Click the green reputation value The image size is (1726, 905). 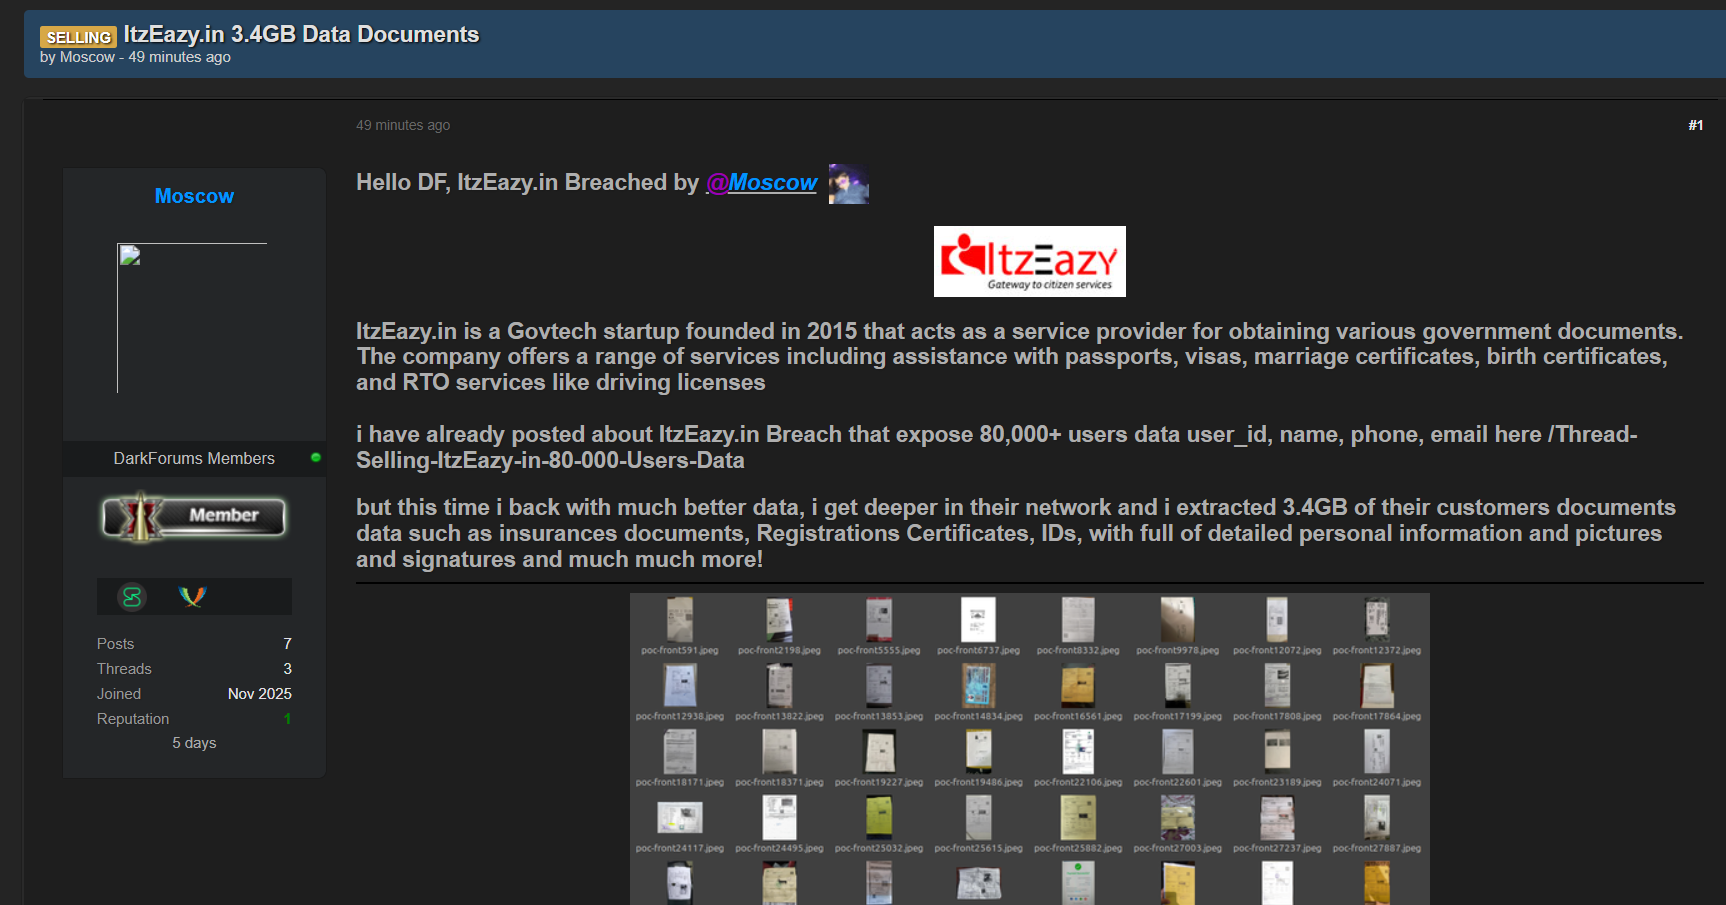pyautogui.click(x=287, y=719)
